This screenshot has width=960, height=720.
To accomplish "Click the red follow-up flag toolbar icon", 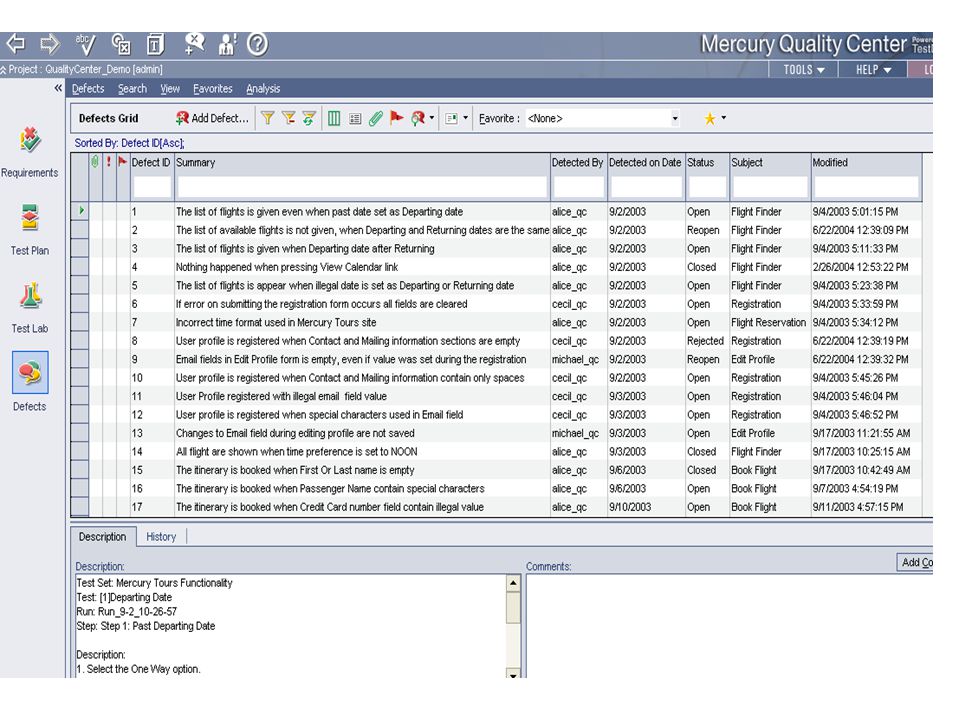I will click(397, 118).
